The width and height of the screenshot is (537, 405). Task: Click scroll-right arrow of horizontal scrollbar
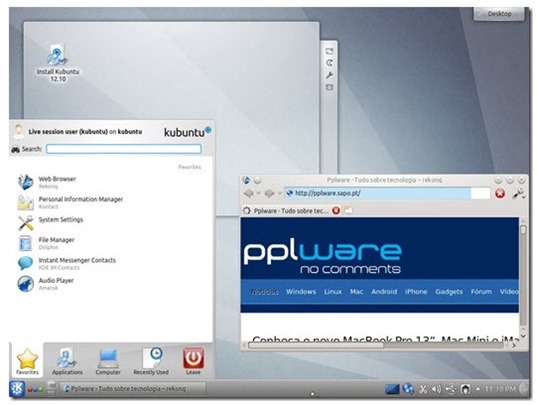[514, 345]
